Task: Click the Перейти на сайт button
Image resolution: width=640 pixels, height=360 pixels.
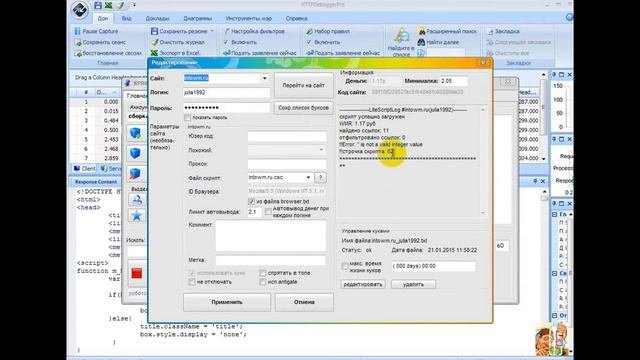Action: point(304,85)
